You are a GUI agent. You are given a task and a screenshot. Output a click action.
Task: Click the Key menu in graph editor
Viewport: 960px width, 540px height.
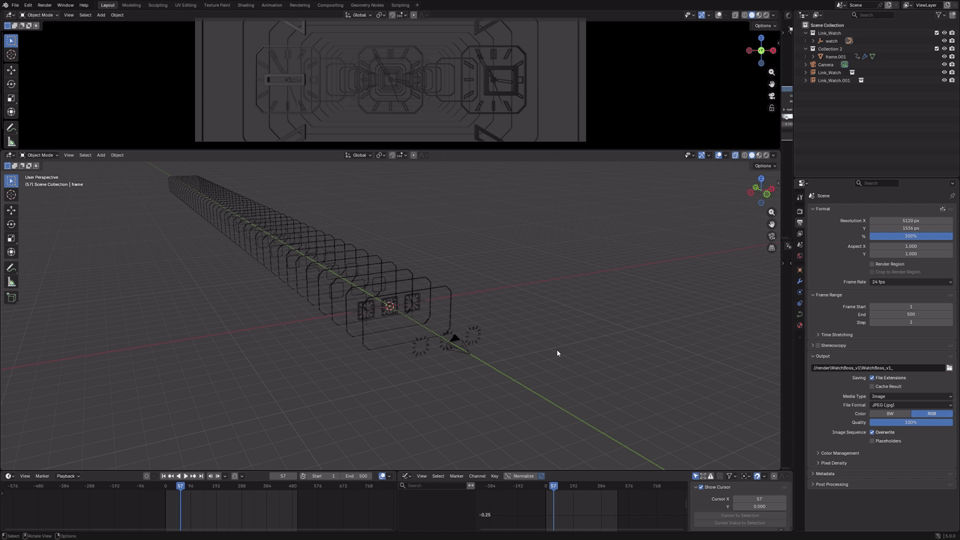tap(495, 476)
